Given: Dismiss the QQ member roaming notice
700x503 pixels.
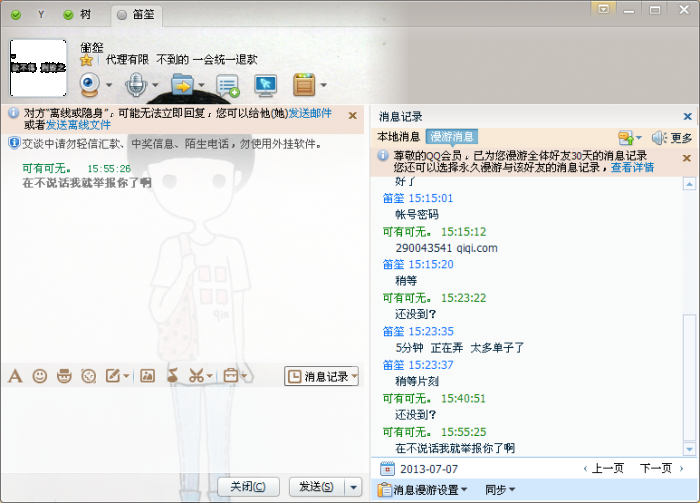Looking at the screenshot, I should point(687,158).
